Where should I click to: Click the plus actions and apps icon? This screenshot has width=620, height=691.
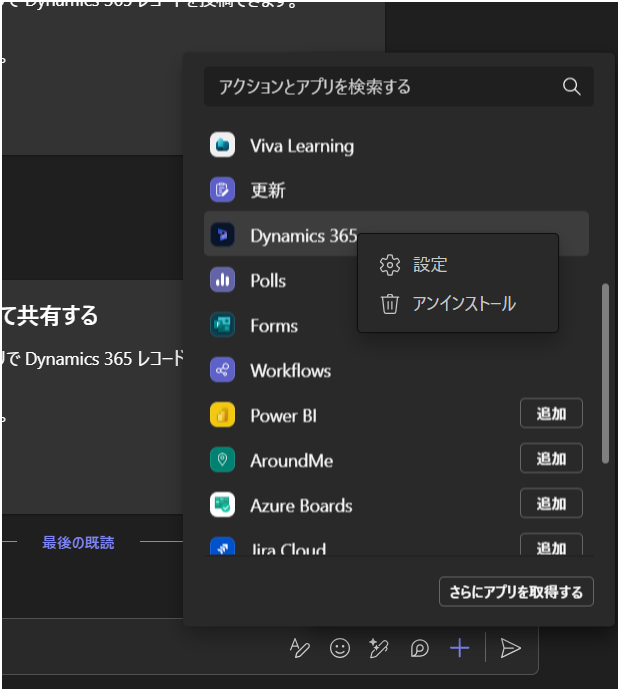coord(460,648)
